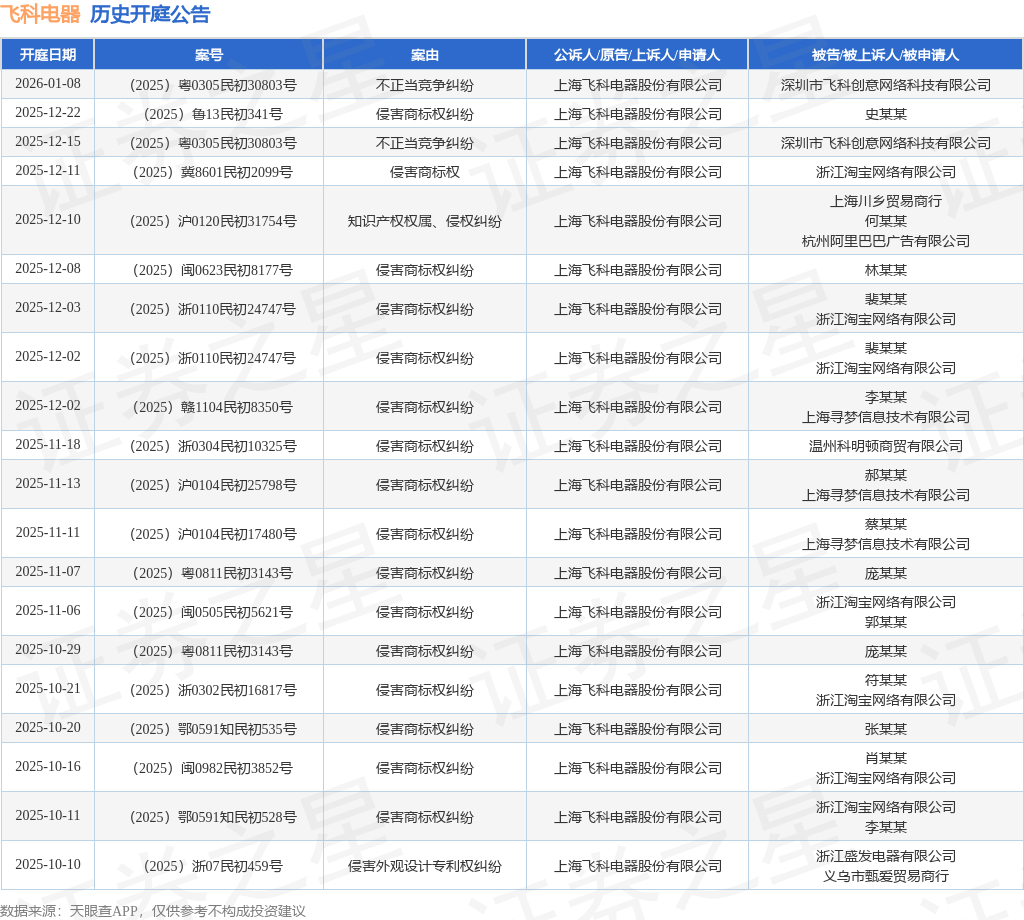Click case number 闽0982民初3852号
This screenshot has height=920, width=1024.
[x=213, y=769]
